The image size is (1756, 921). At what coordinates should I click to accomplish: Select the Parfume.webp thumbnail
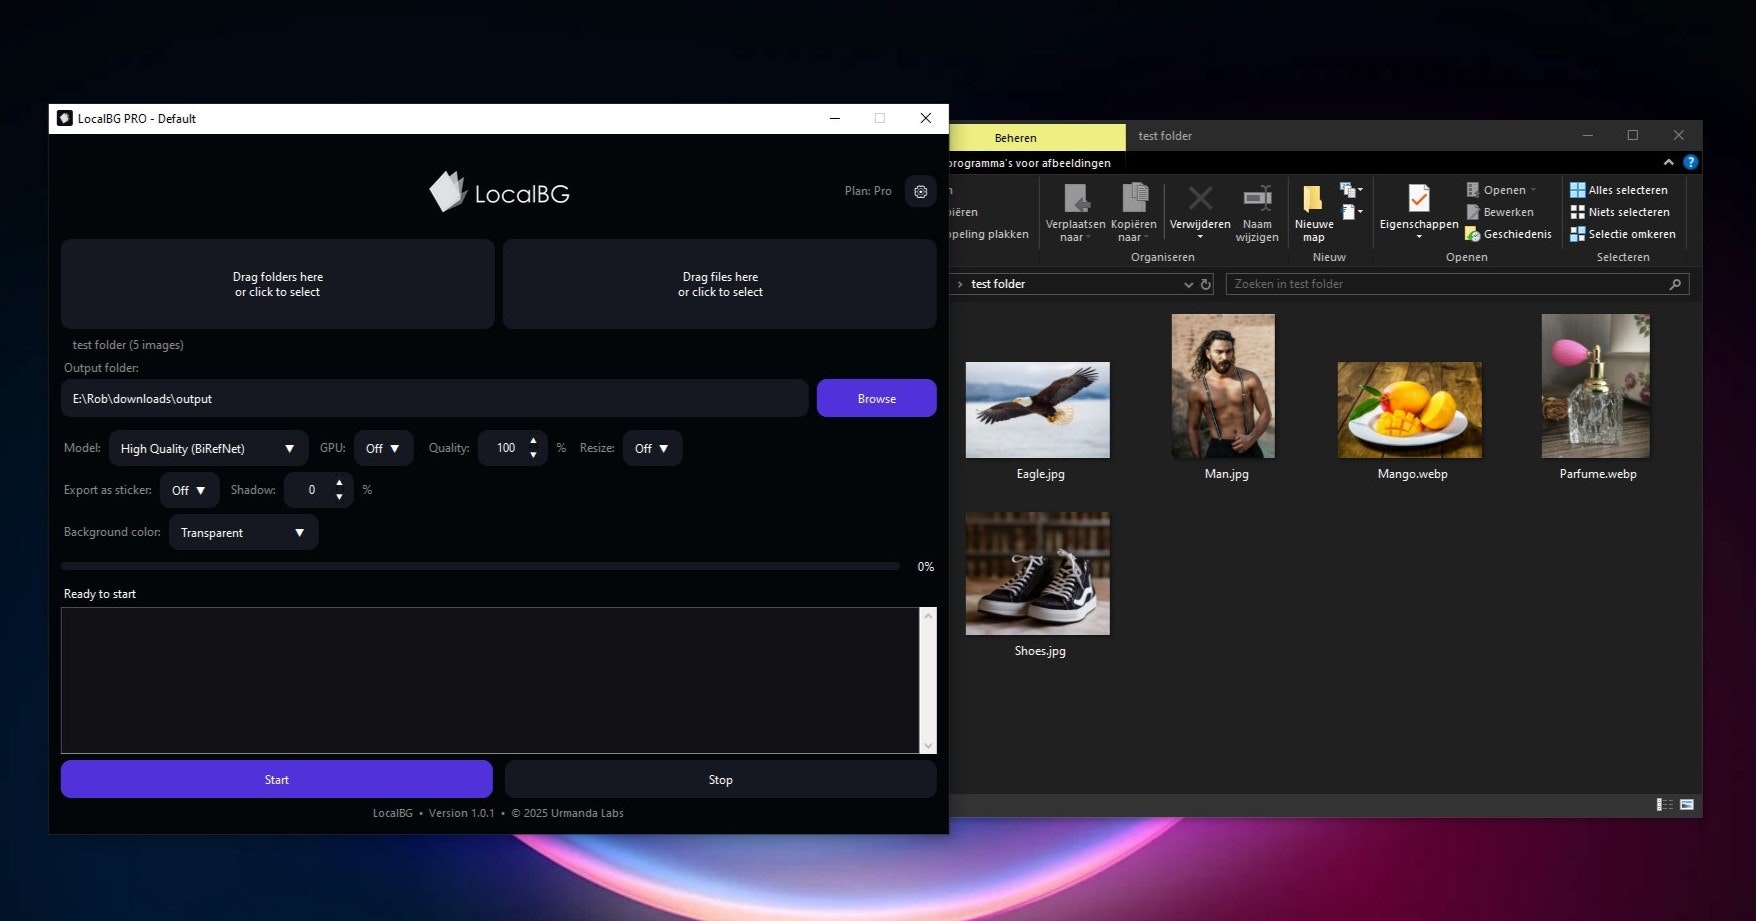[1596, 386]
